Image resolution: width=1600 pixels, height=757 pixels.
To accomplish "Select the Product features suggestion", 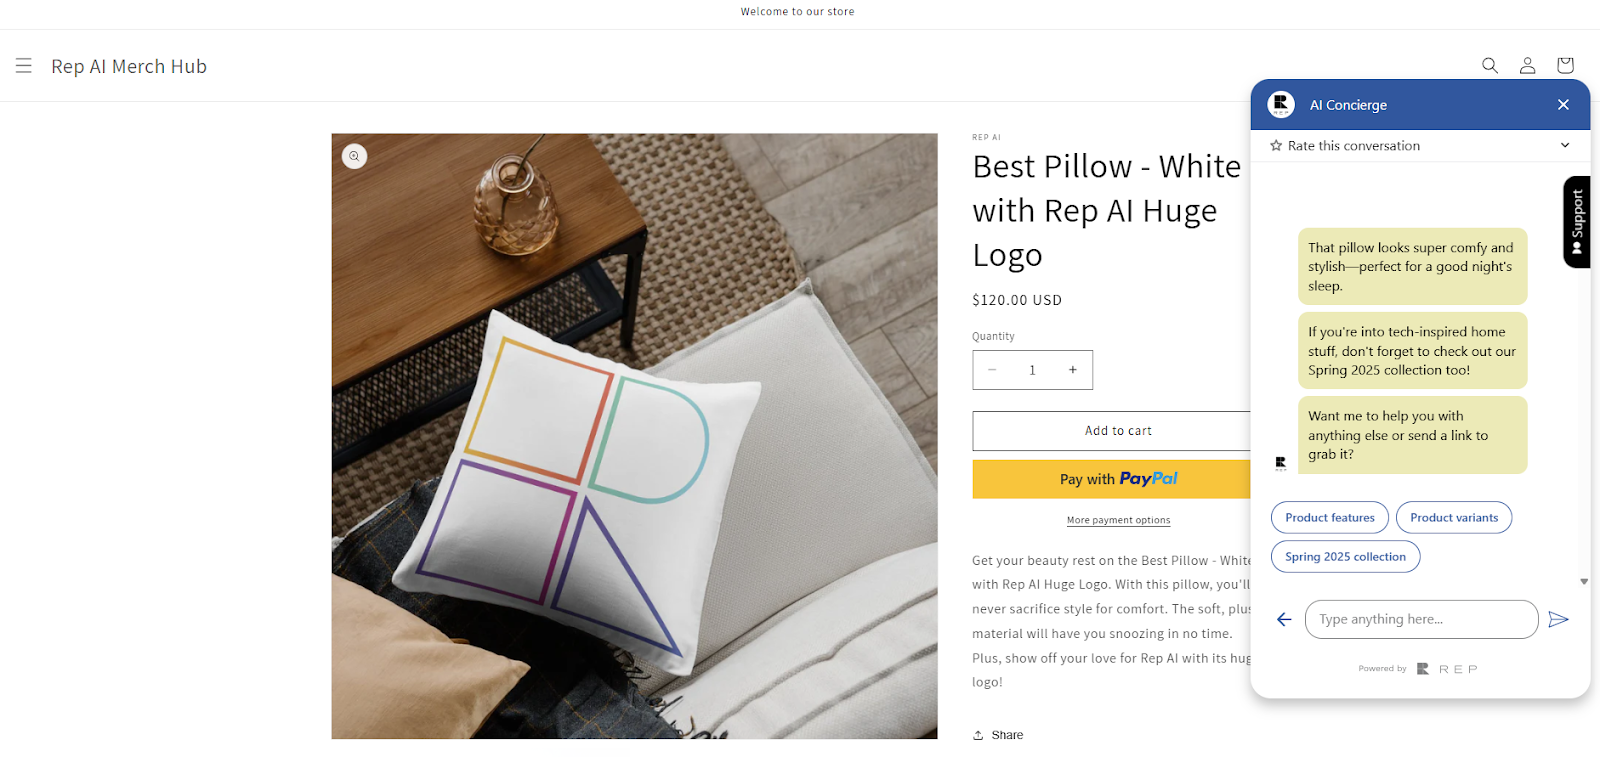I will 1330,518.
